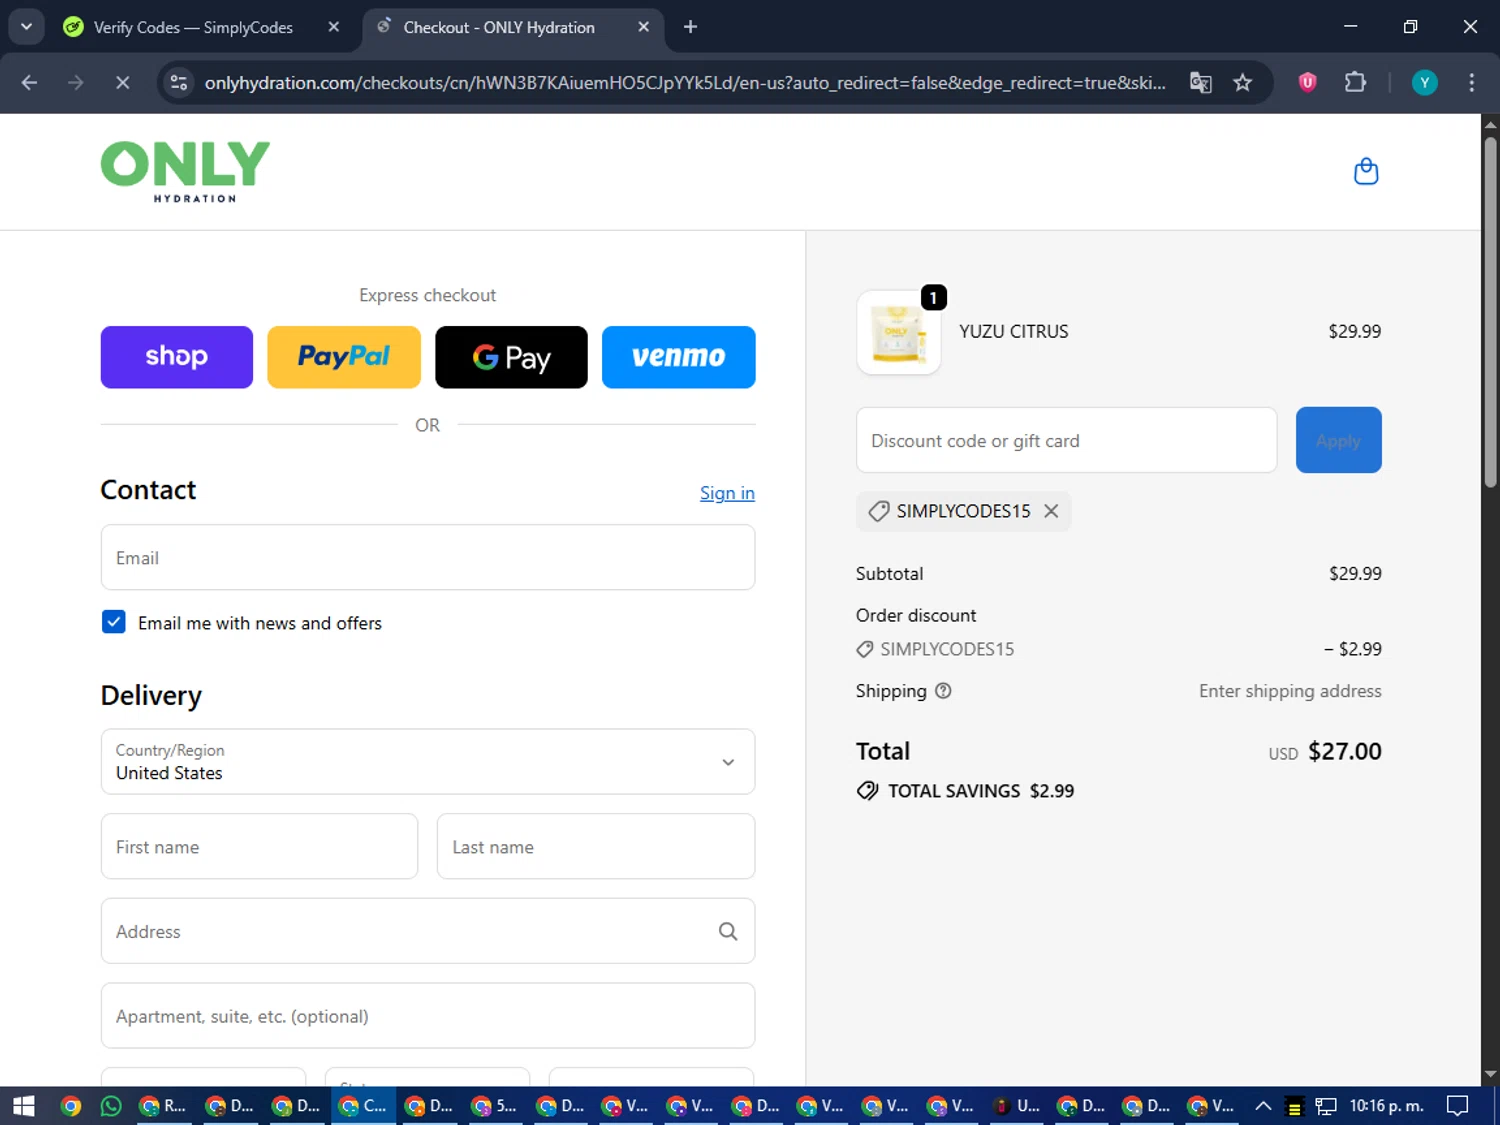The image size is (1500, 1125).
Task: Open the translate page icon
Action: tap(1201, 83)
